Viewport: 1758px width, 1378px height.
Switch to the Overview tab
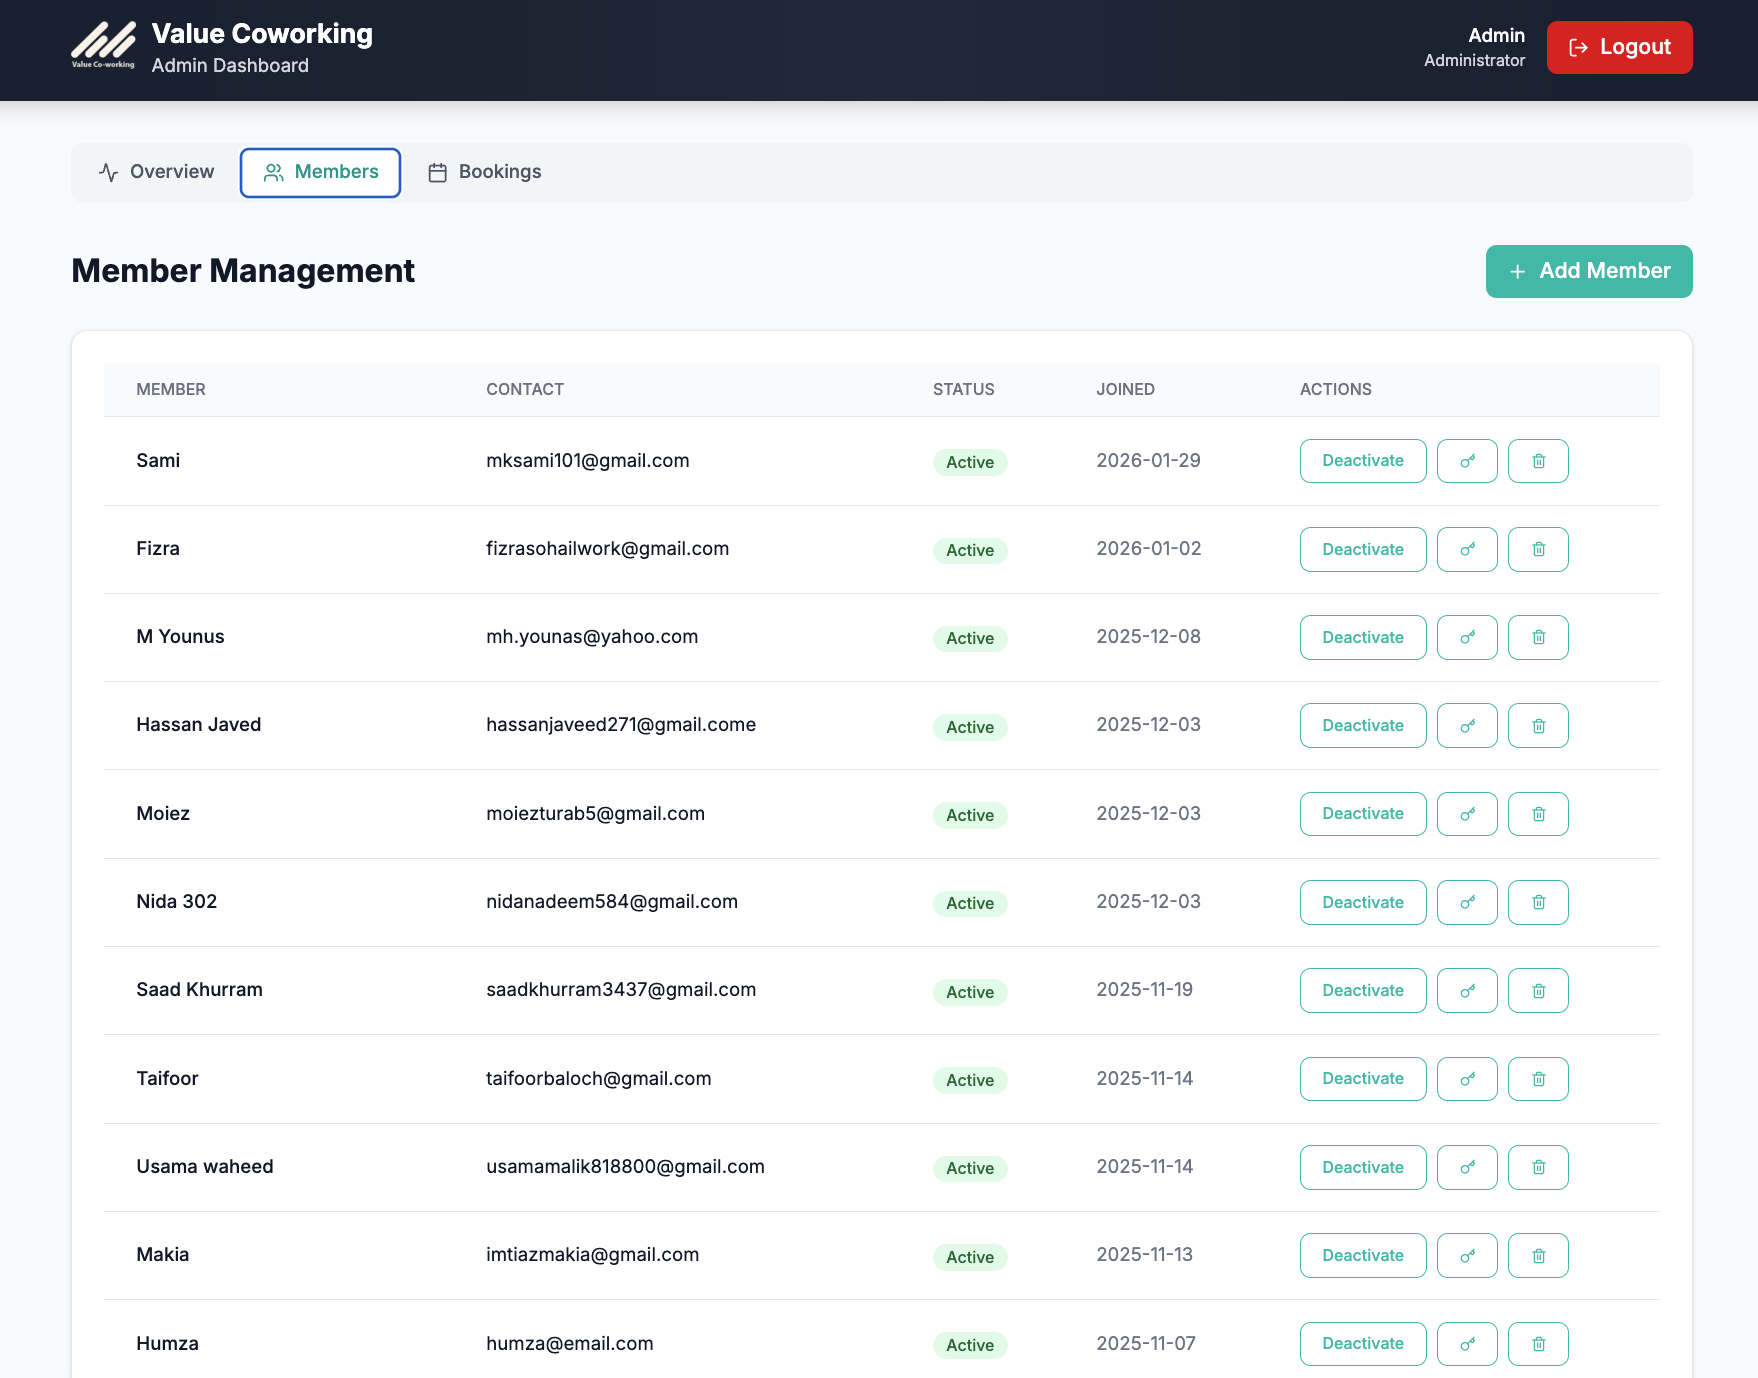pyautogui.click(x=157, y=172)
